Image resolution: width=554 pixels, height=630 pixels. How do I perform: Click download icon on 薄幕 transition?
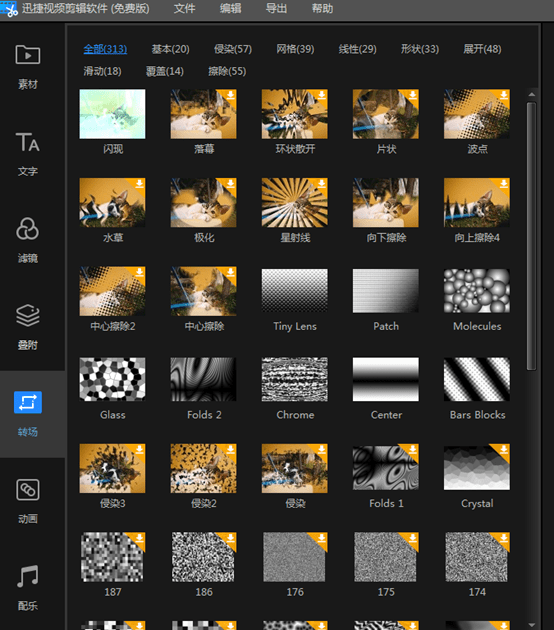(x=230, y=95)
